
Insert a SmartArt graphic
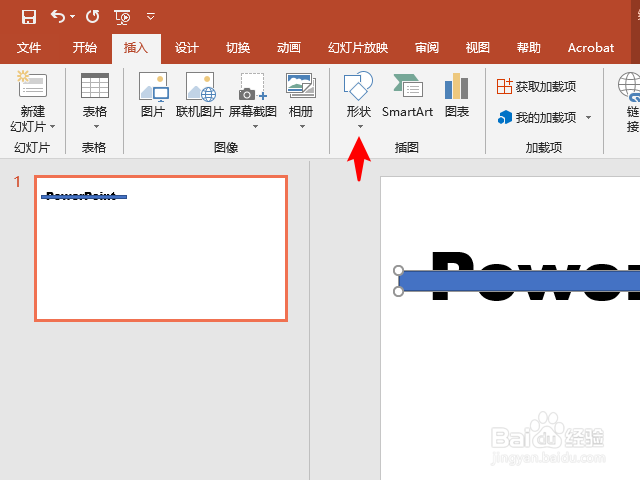click(407, 95)
